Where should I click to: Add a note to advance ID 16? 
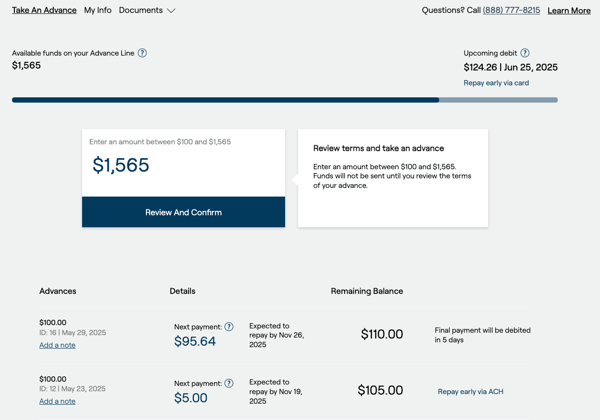pos(57,345)
